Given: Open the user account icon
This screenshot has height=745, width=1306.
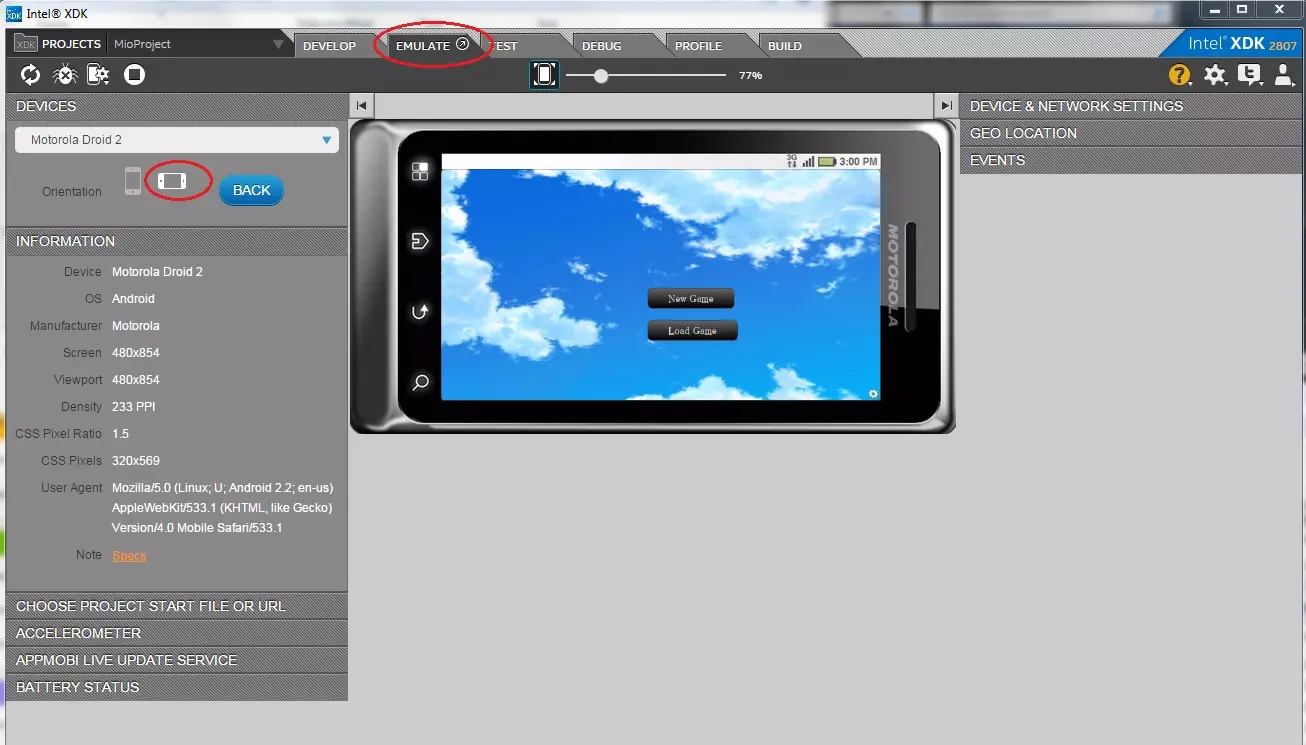Looking at the screenshot, I should point(1283,75).
